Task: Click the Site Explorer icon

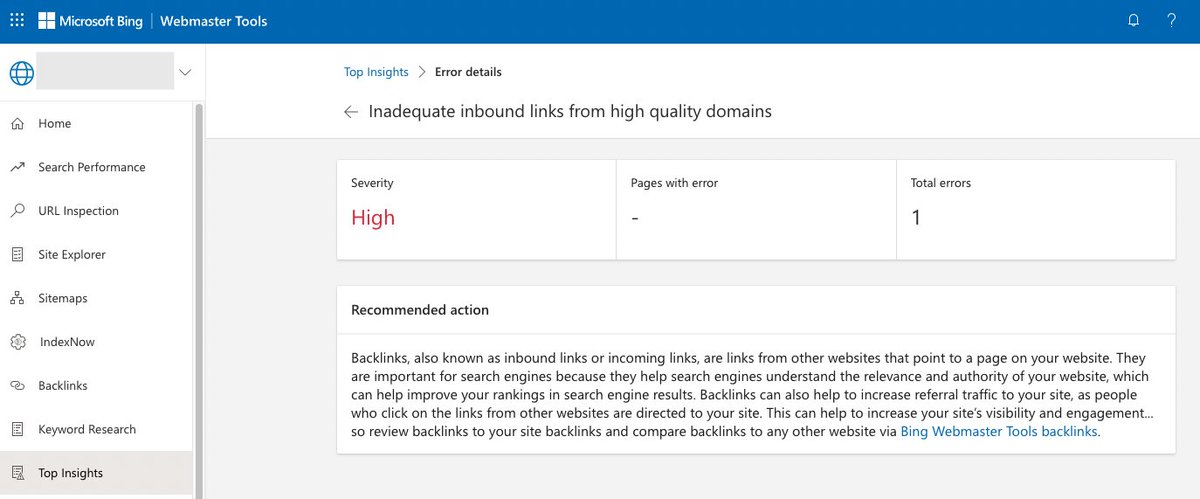Action: (x=17, y=255)
